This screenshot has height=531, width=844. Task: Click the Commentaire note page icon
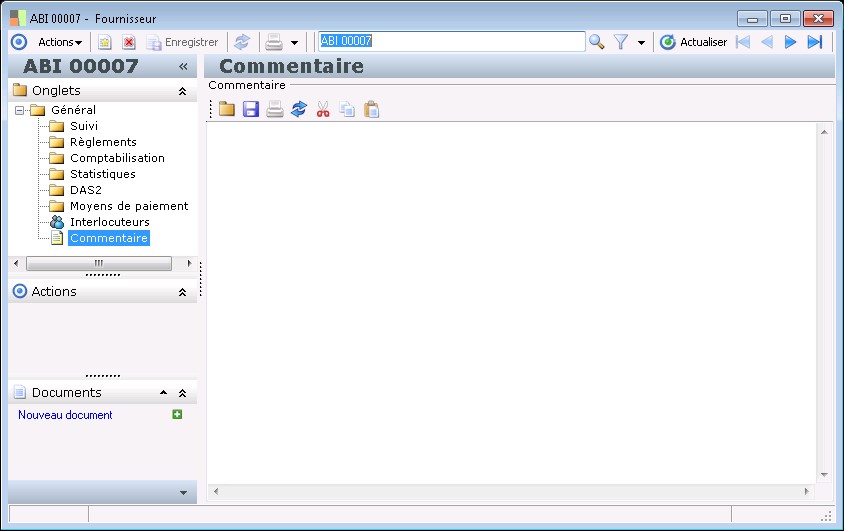57,238
